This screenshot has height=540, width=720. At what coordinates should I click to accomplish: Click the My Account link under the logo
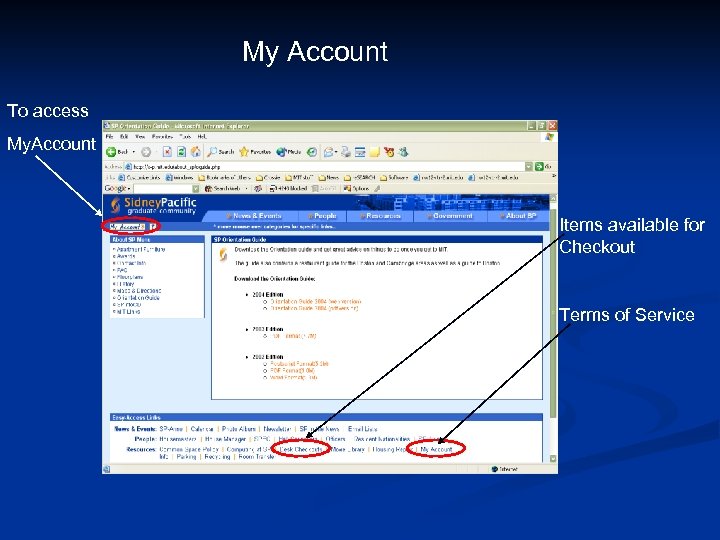[127, 227]
